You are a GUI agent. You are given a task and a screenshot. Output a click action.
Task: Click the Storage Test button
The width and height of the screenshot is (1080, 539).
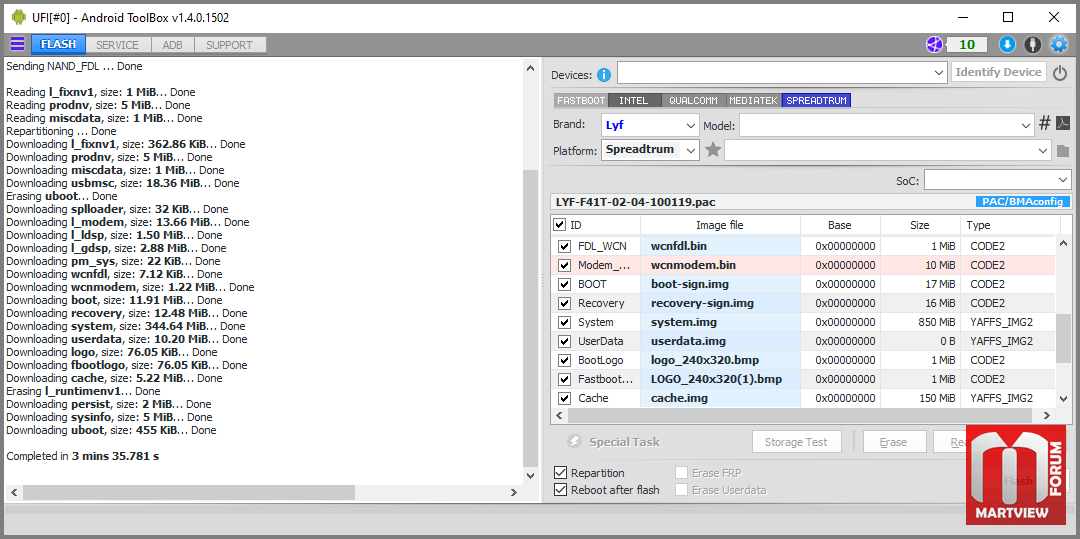coord(796,442)
